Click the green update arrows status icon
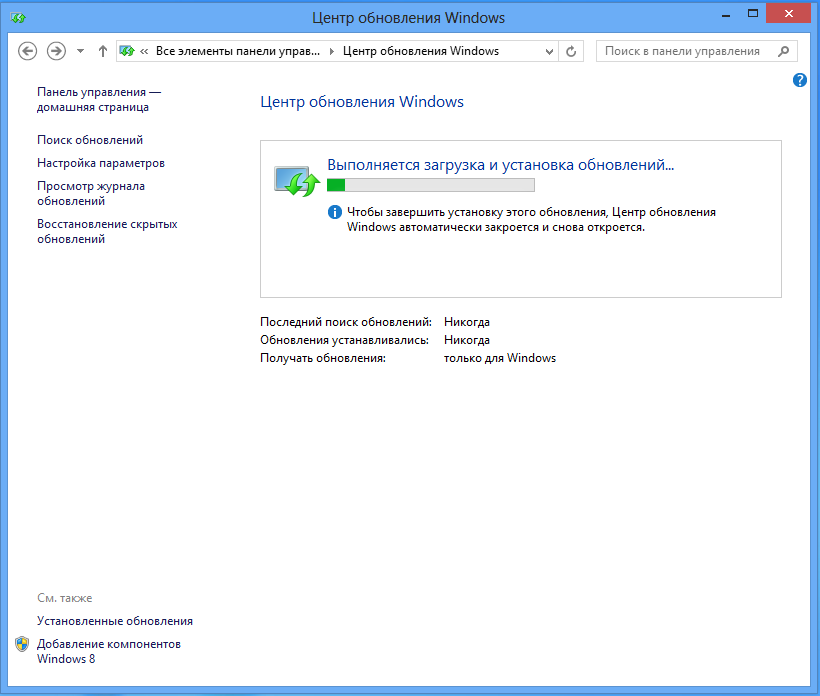820x696 pixels. [296, 181]
